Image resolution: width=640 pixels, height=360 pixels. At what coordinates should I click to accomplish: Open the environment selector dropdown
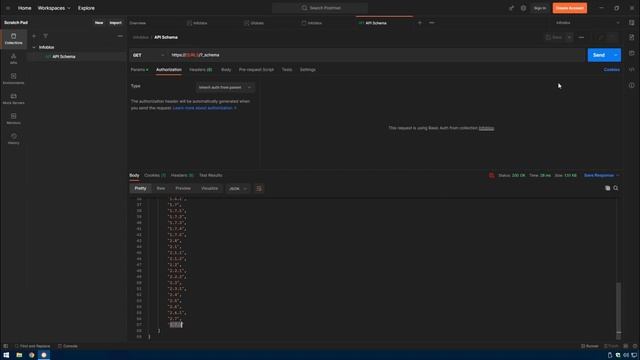(587, 23)
